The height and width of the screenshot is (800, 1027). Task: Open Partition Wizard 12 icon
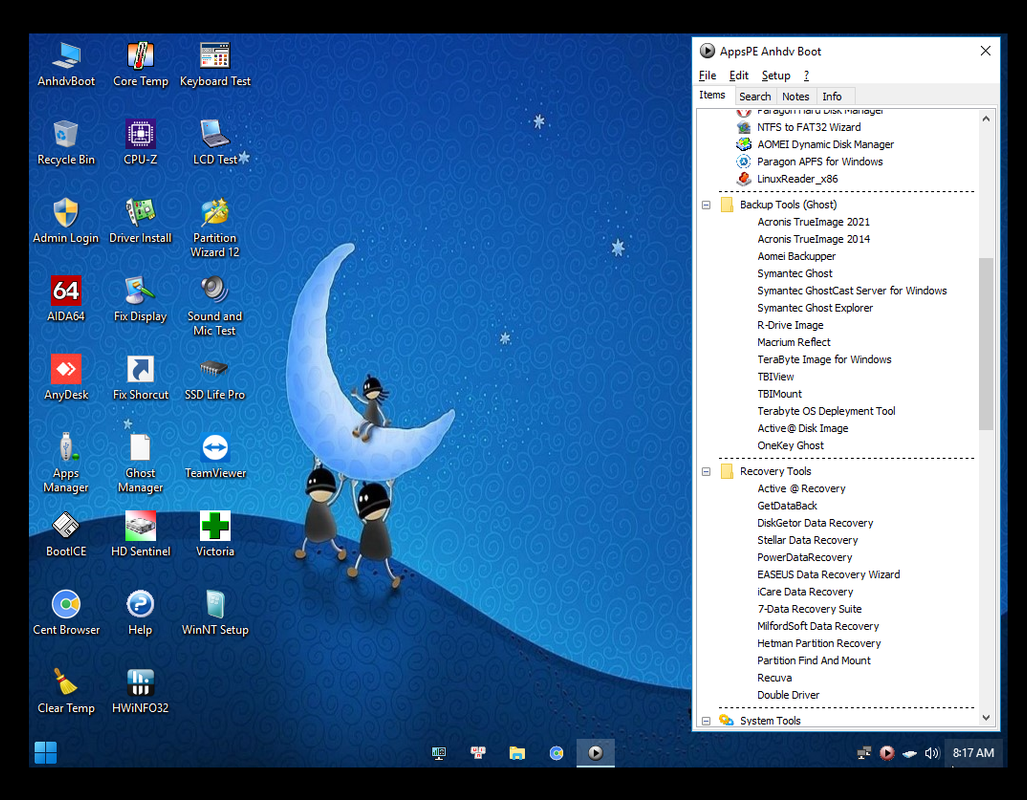point(215,227)
